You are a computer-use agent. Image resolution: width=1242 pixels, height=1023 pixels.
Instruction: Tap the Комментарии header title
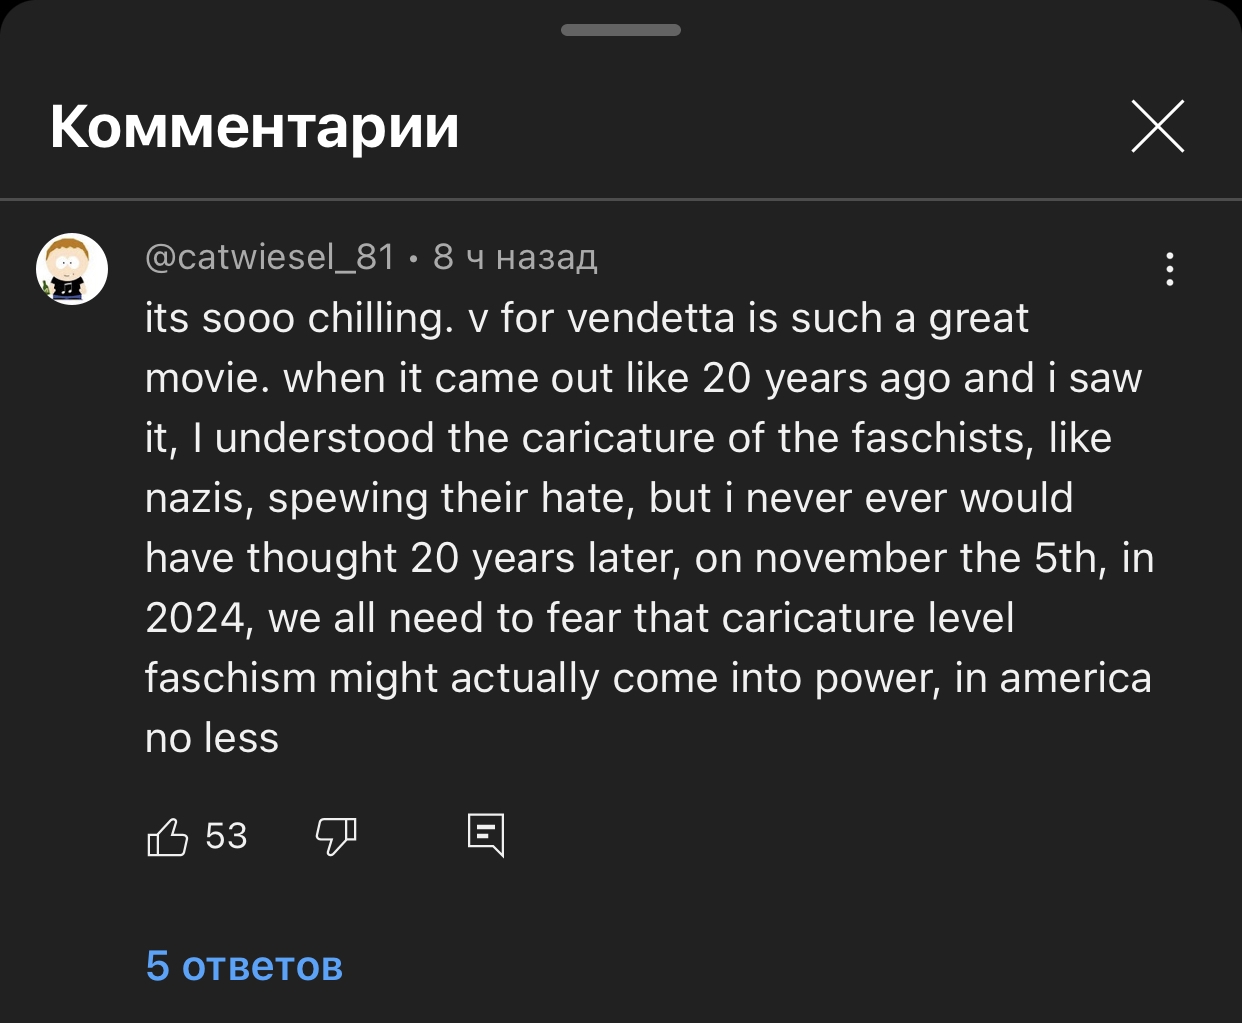[255, 127]
